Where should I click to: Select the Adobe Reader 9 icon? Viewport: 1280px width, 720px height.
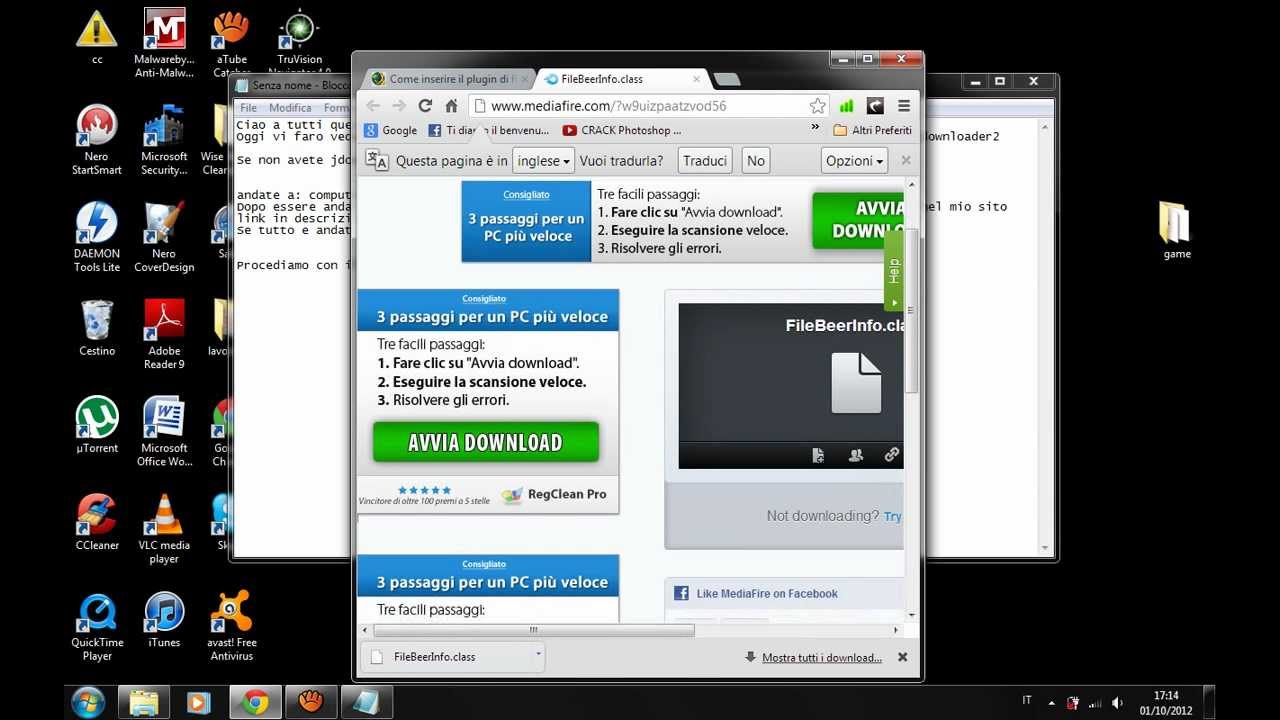coord(164,335)
